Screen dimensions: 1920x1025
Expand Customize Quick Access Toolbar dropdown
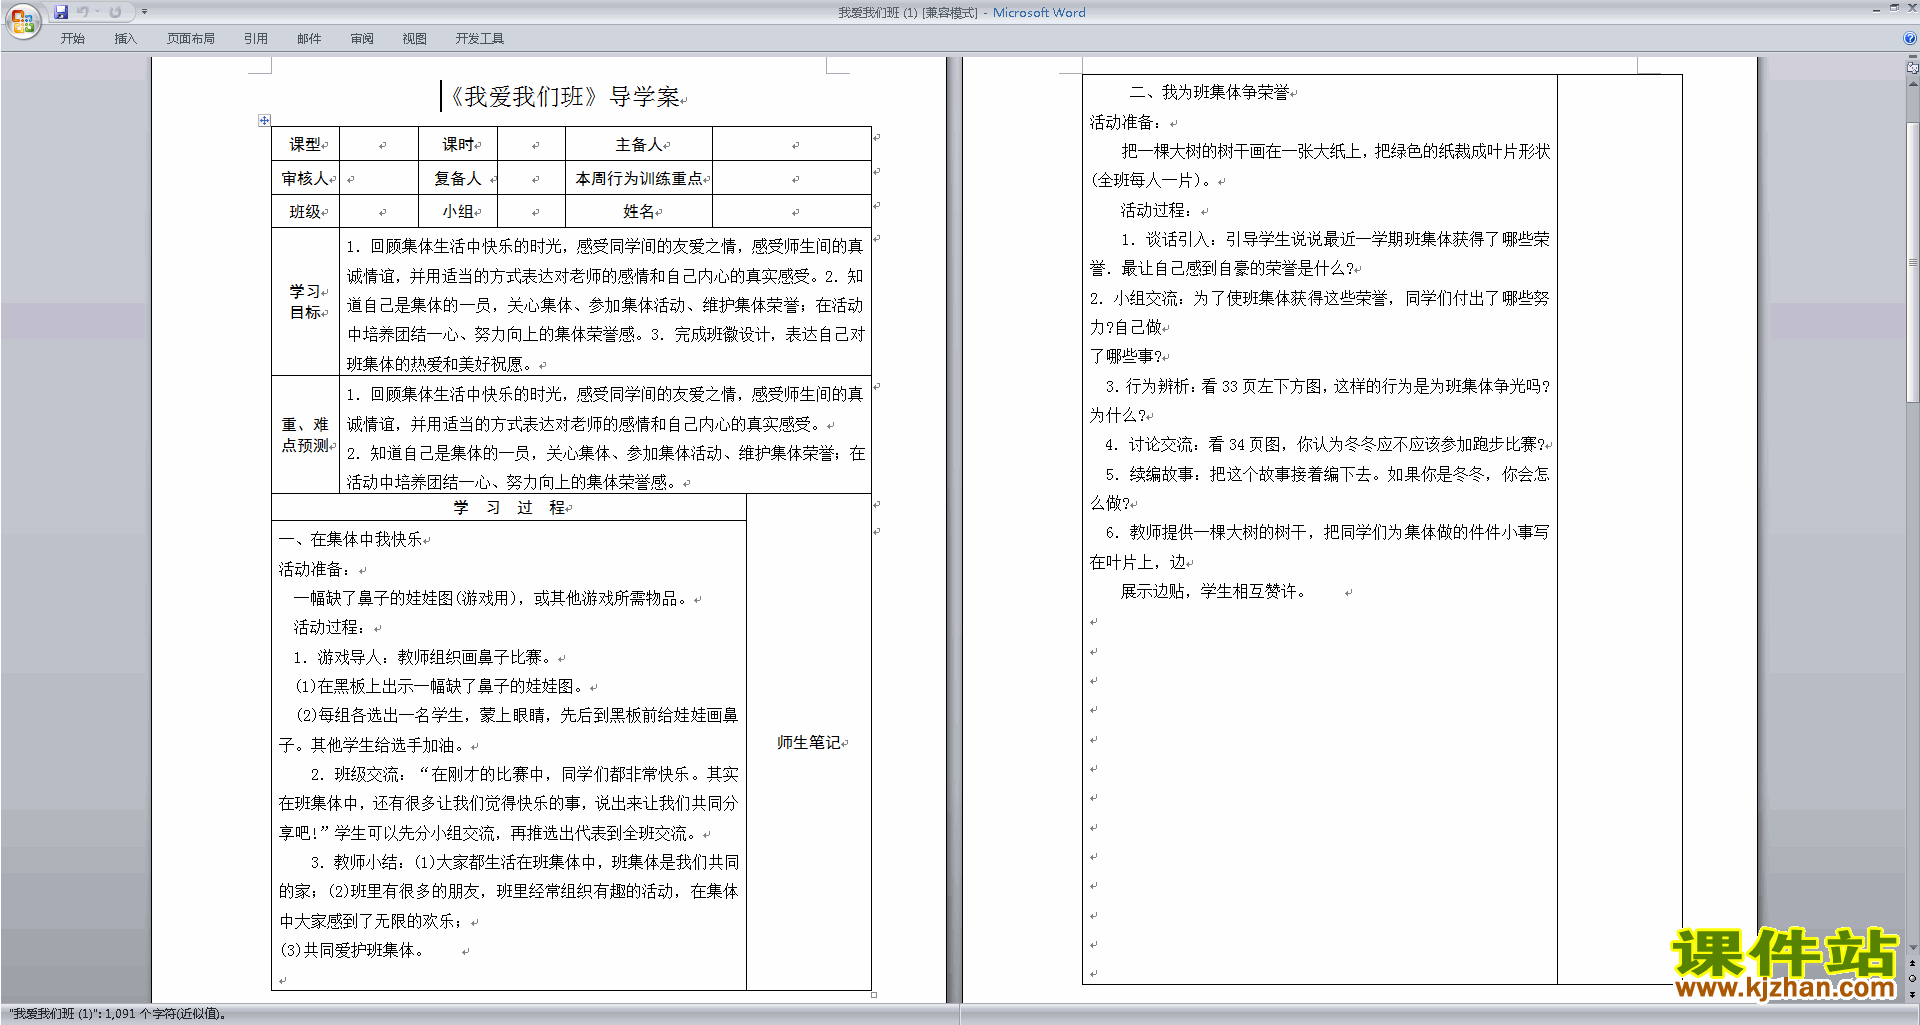tap(144, 12)
